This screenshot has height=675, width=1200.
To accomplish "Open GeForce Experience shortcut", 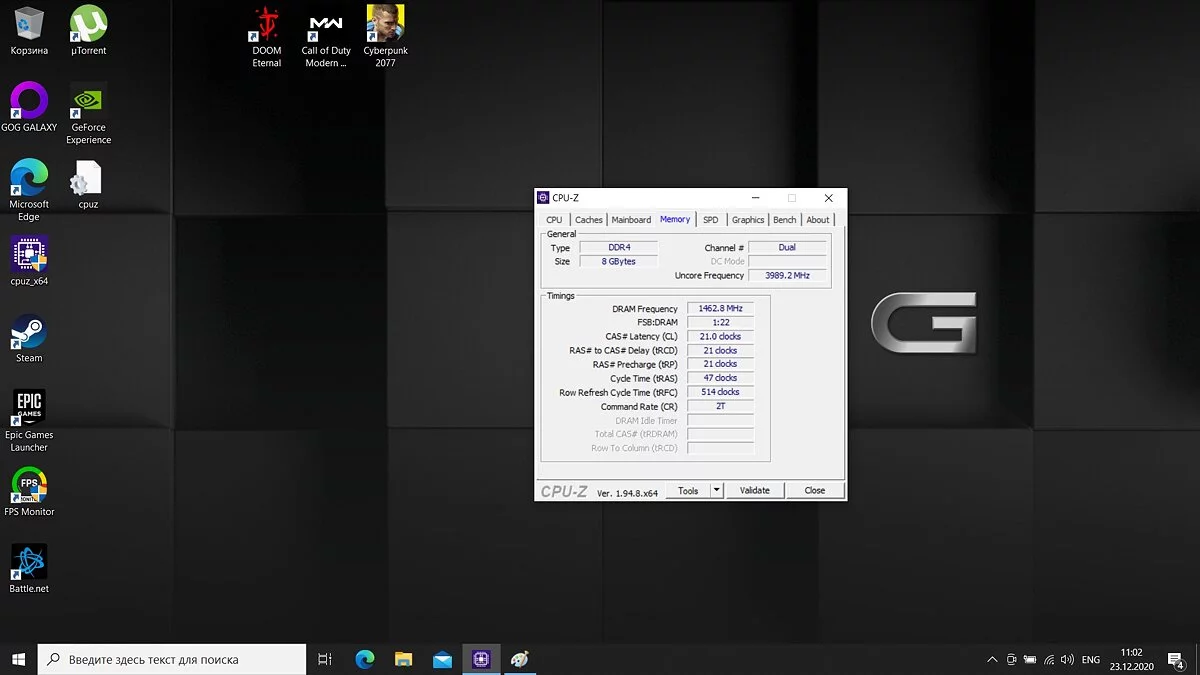I will [89, 102].
